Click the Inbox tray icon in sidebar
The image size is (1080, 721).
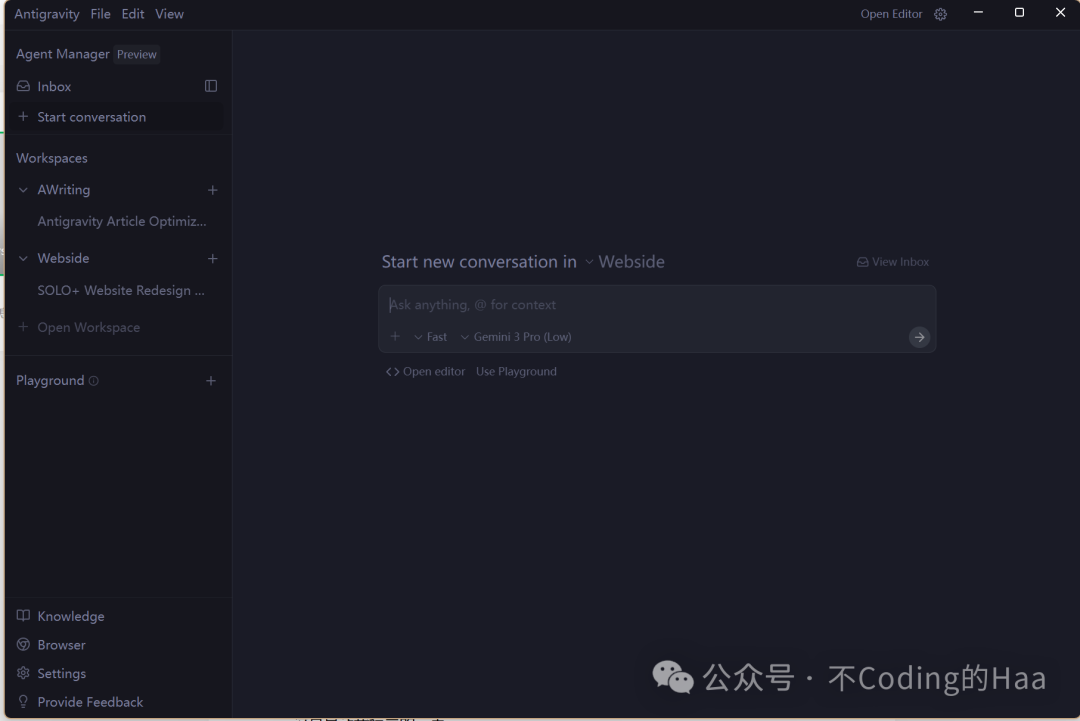click(x=23, y=86)
